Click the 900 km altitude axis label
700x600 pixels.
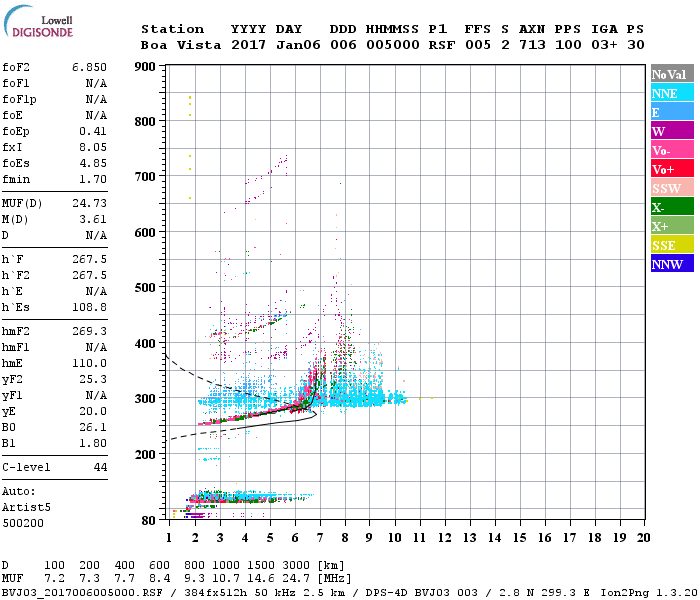coord(145,67)
